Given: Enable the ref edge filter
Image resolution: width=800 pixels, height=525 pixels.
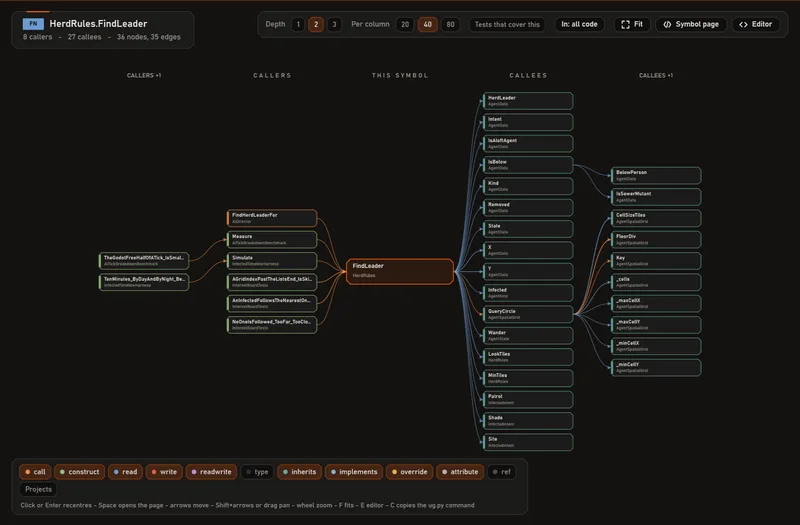Looking at the screenshot, I should point(502,472).
